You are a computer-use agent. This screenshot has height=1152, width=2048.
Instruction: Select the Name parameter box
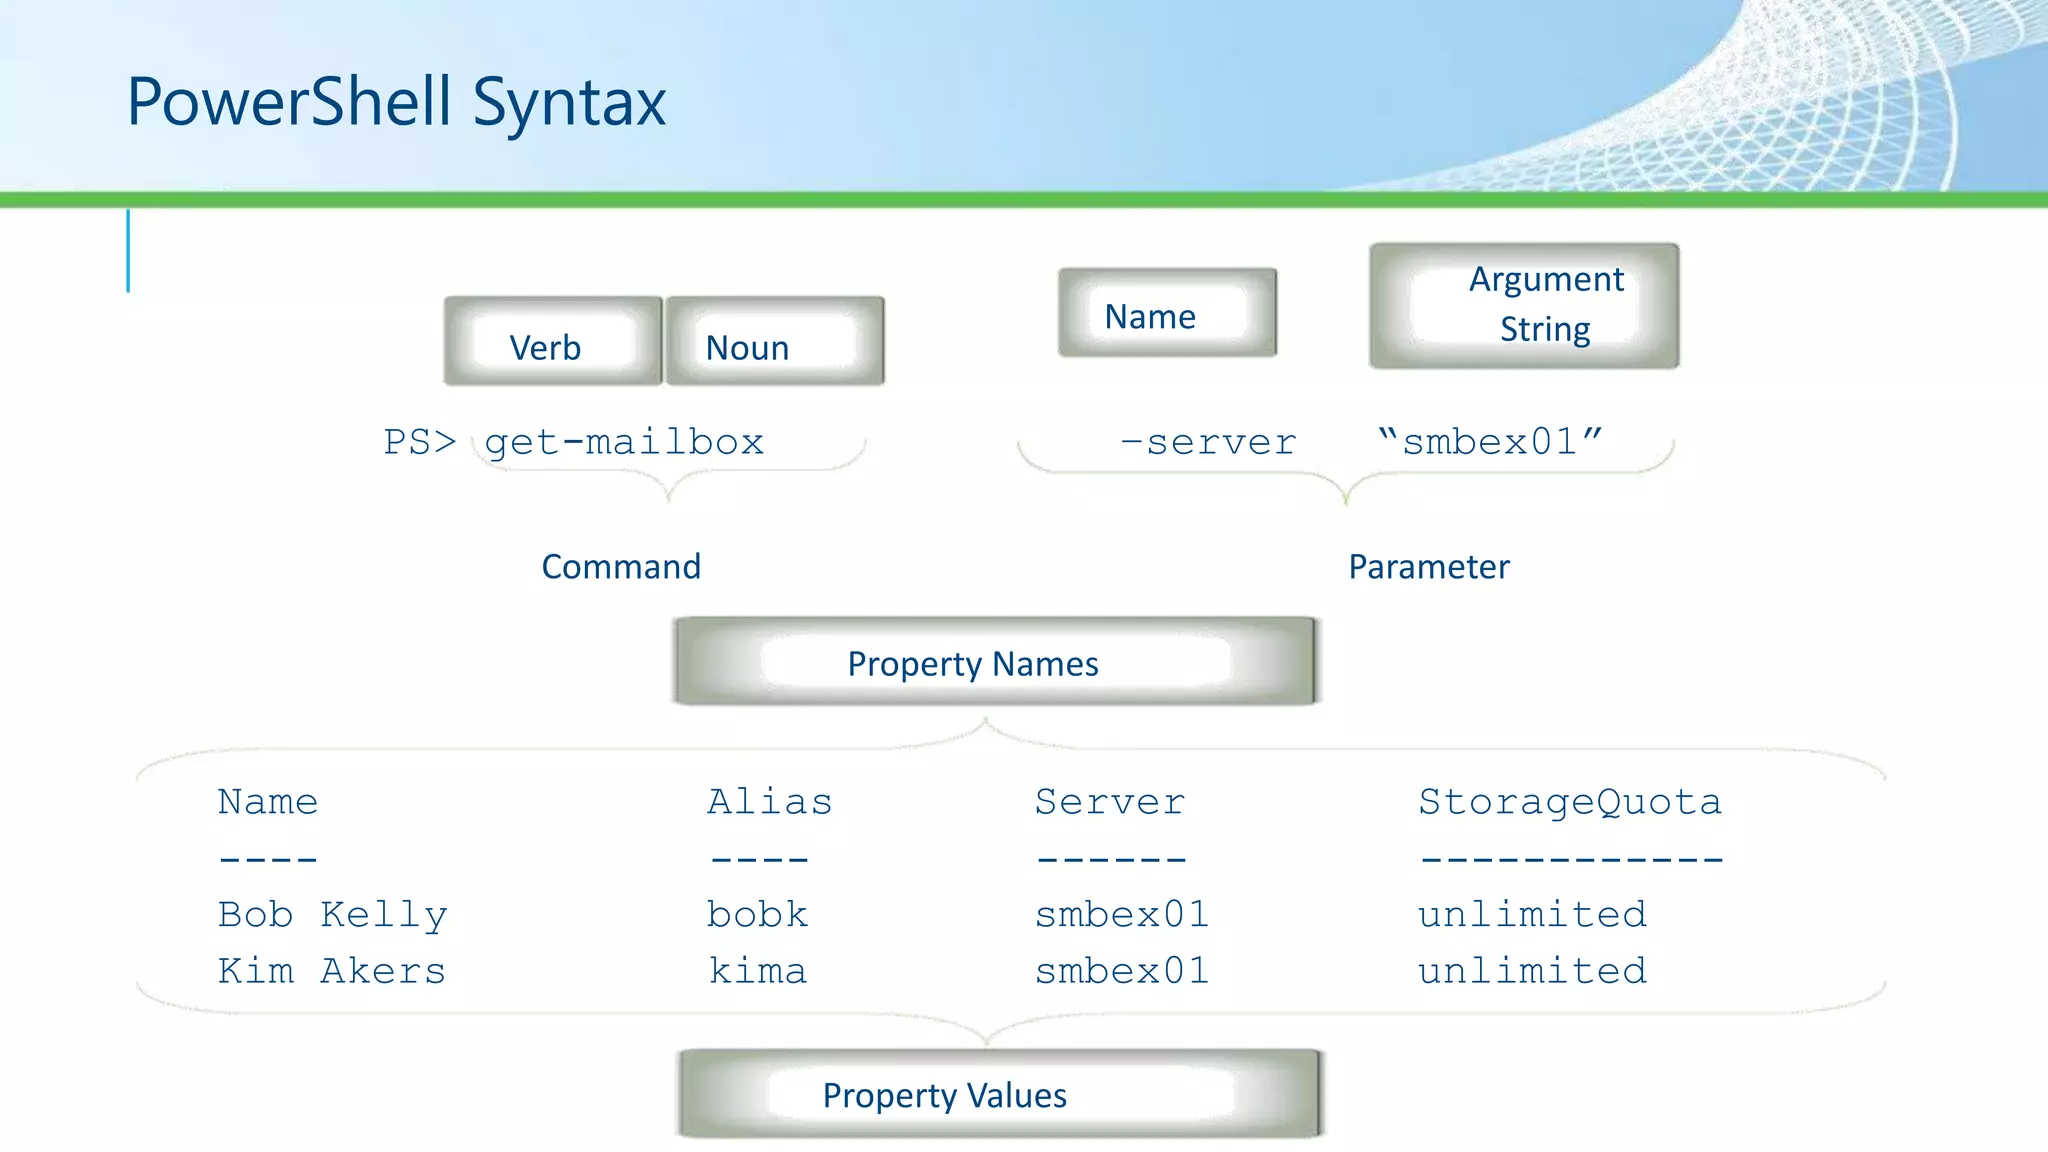point(1167,314)
